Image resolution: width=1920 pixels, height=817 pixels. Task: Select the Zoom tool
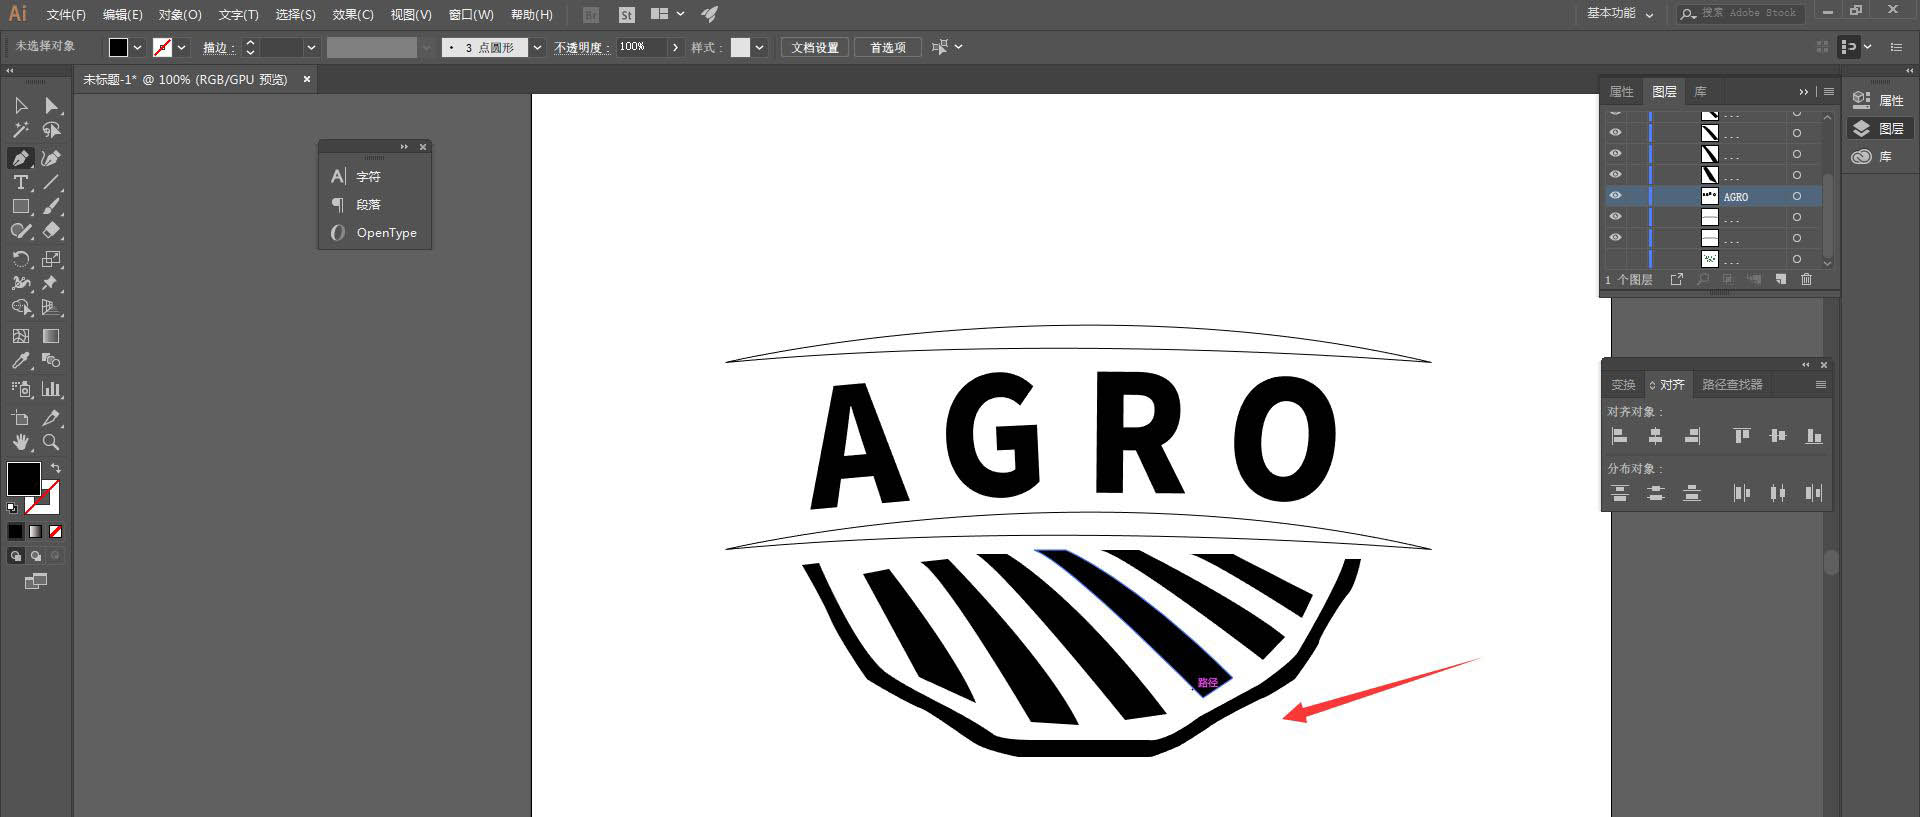[x=51, y=442]
